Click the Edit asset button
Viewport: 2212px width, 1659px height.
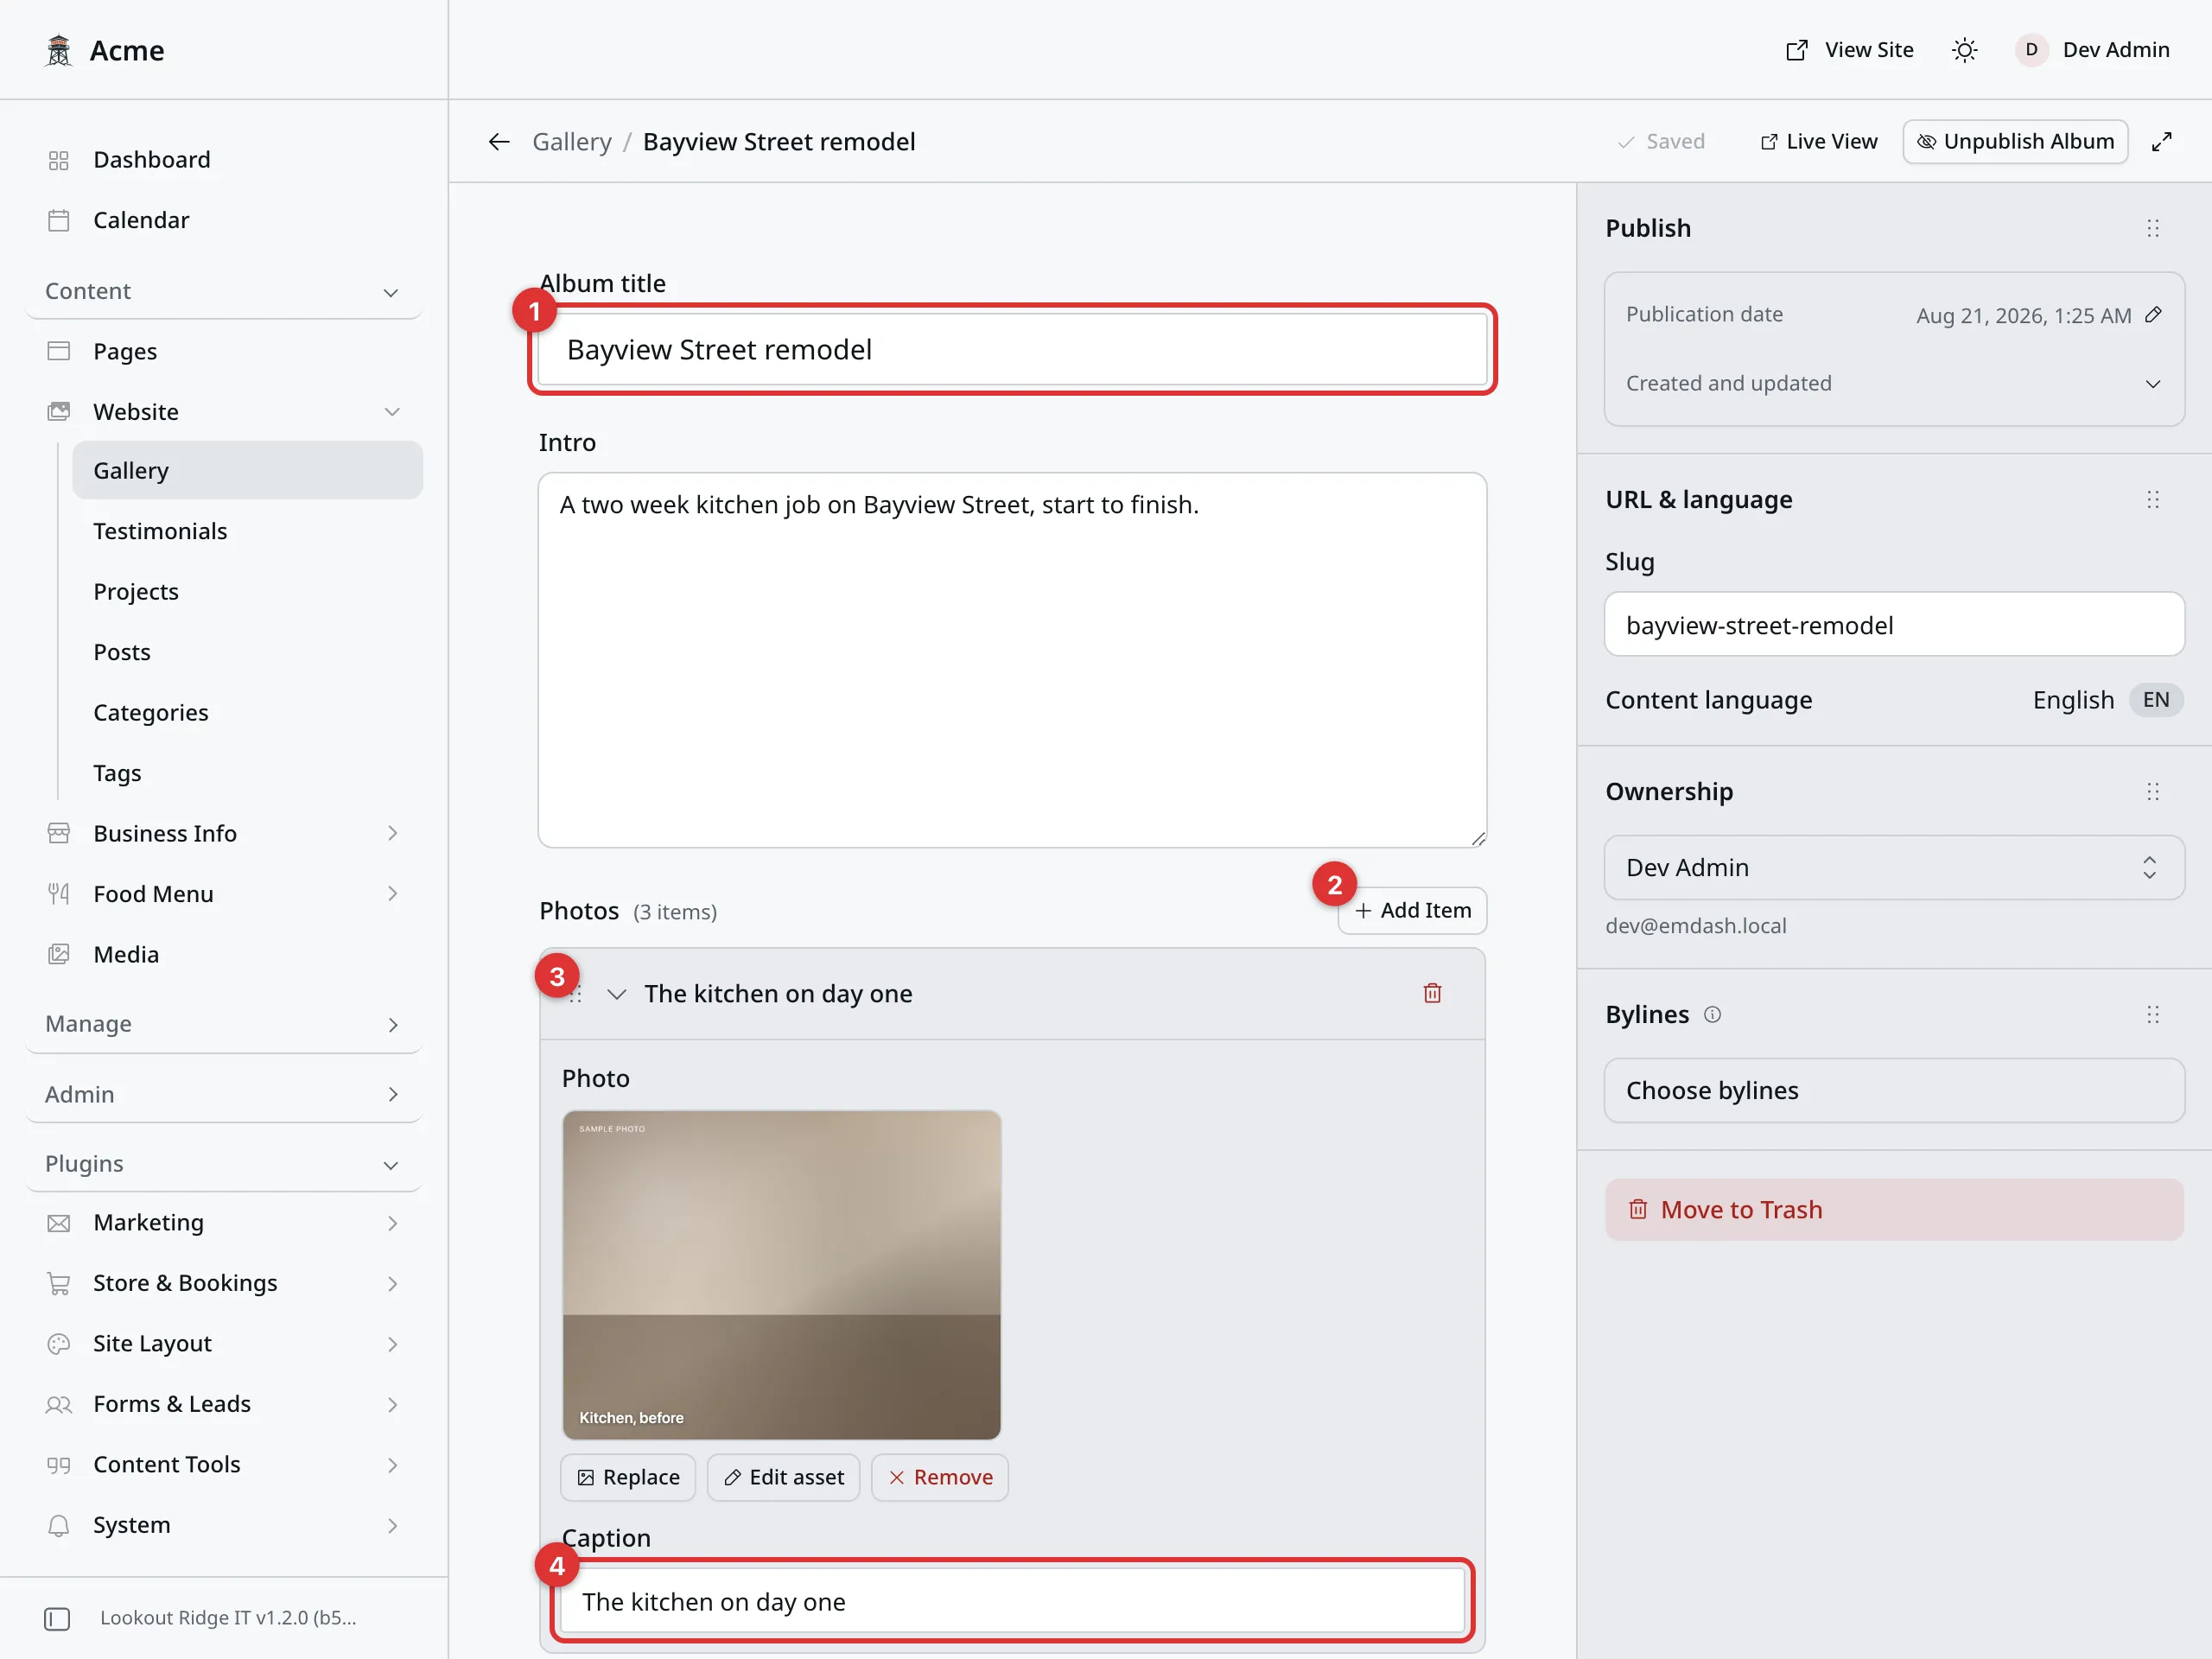(x=783, y=1477)
